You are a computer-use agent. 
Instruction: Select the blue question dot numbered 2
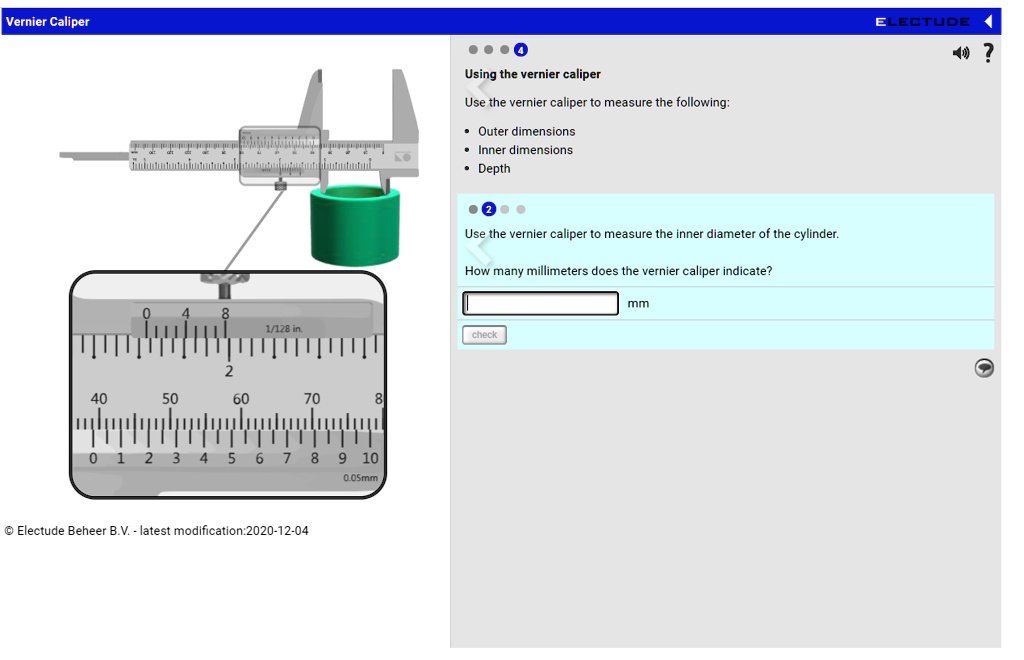(488, 210)
